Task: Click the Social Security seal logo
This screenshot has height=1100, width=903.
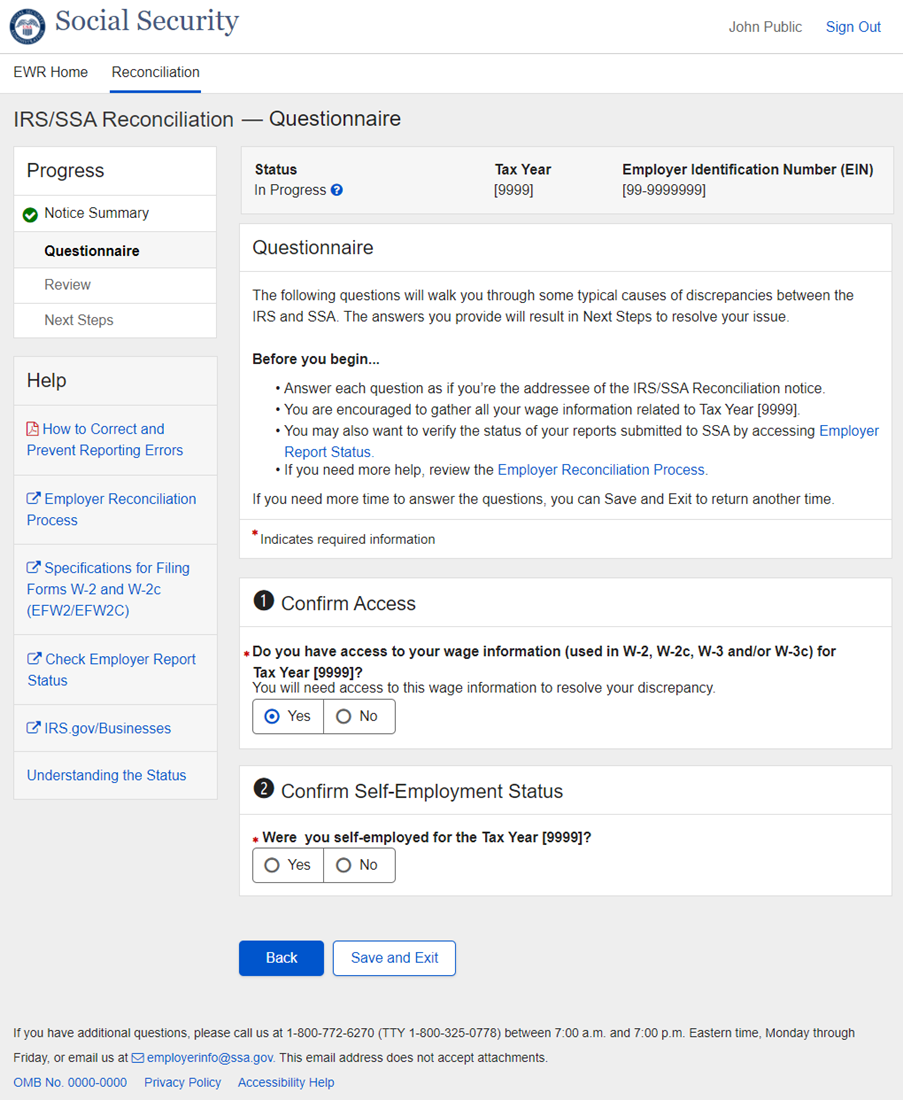Action: click(27, 26)
